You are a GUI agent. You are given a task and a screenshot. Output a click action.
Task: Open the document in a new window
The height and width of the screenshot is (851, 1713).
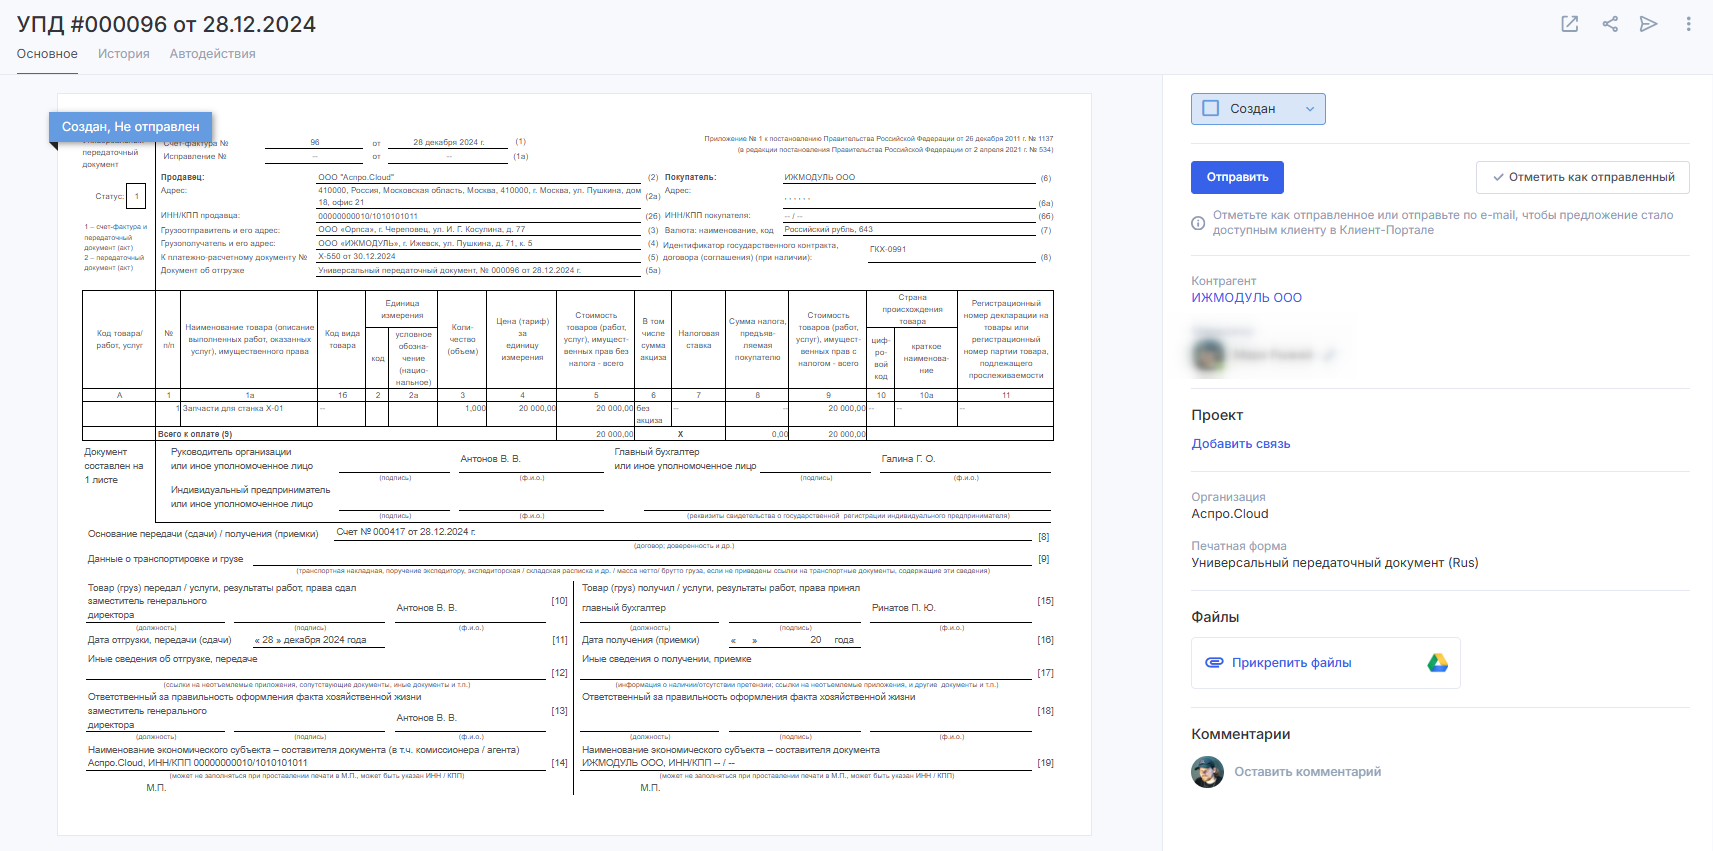coord(1570,24)
